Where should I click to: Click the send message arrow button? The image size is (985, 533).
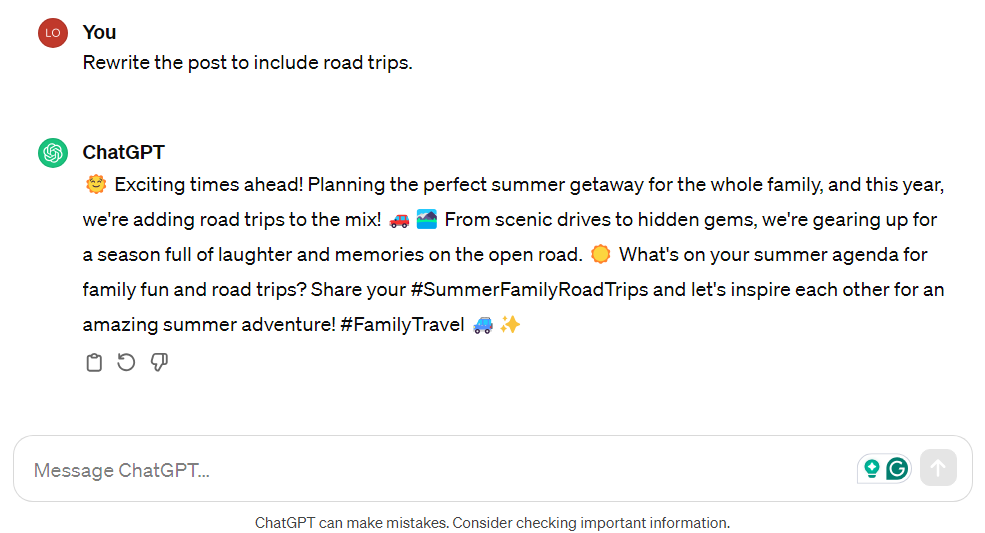click(938, 468)
